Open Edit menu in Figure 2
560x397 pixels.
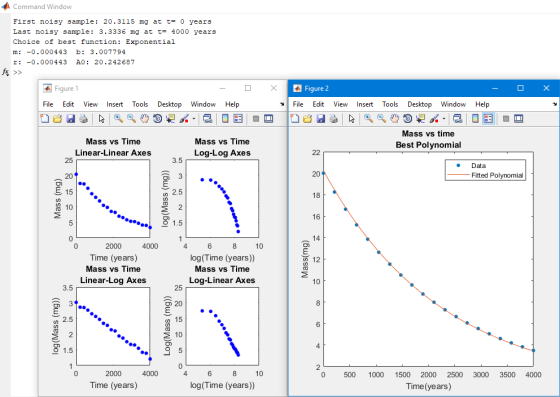[318, 104]
